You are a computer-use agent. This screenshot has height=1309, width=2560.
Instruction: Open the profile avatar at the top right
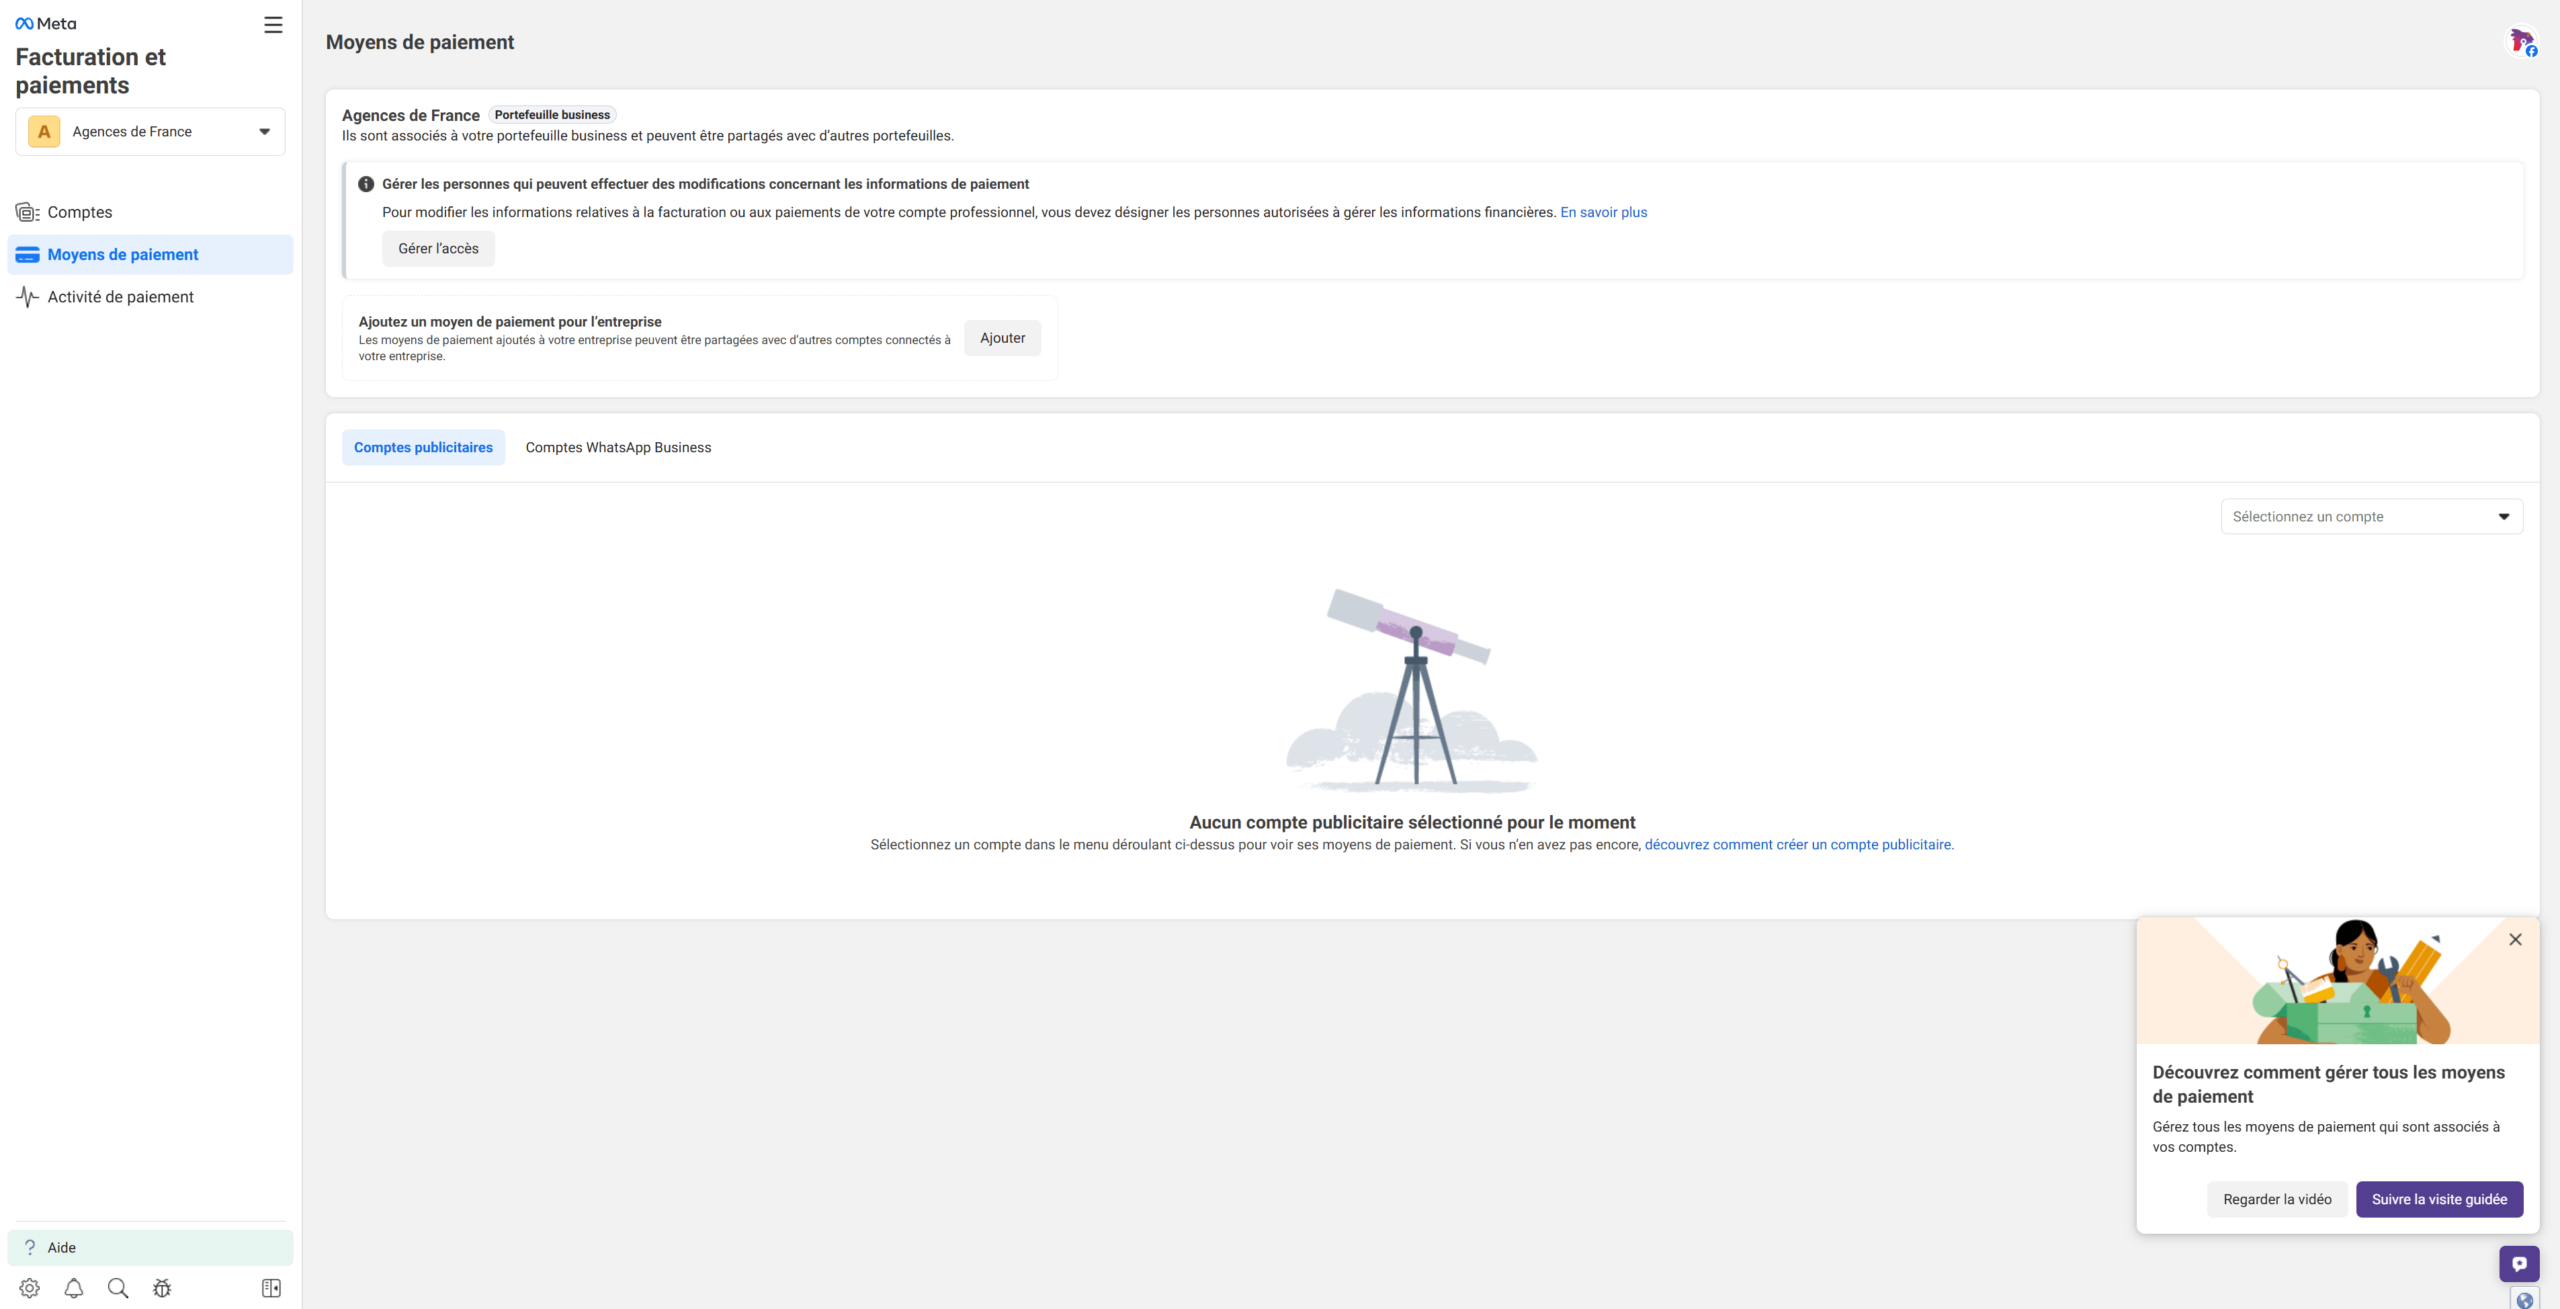point(2521,42)
